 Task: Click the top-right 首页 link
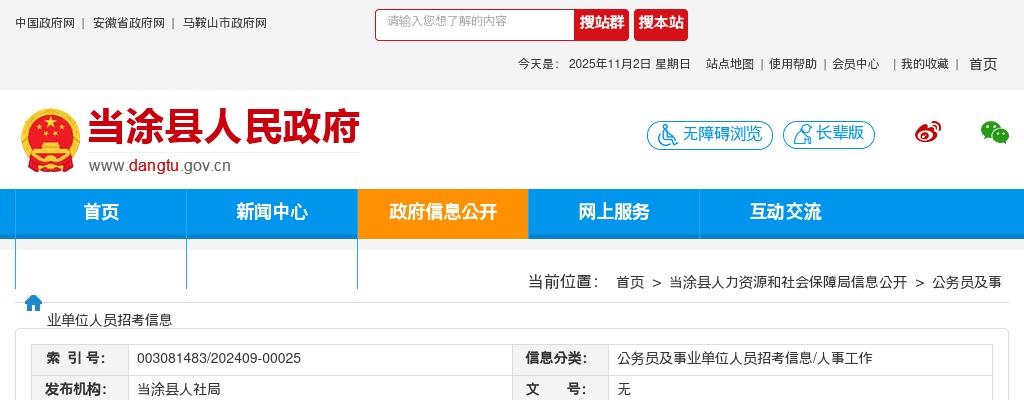pyautogui.click(x=983, y=64)
